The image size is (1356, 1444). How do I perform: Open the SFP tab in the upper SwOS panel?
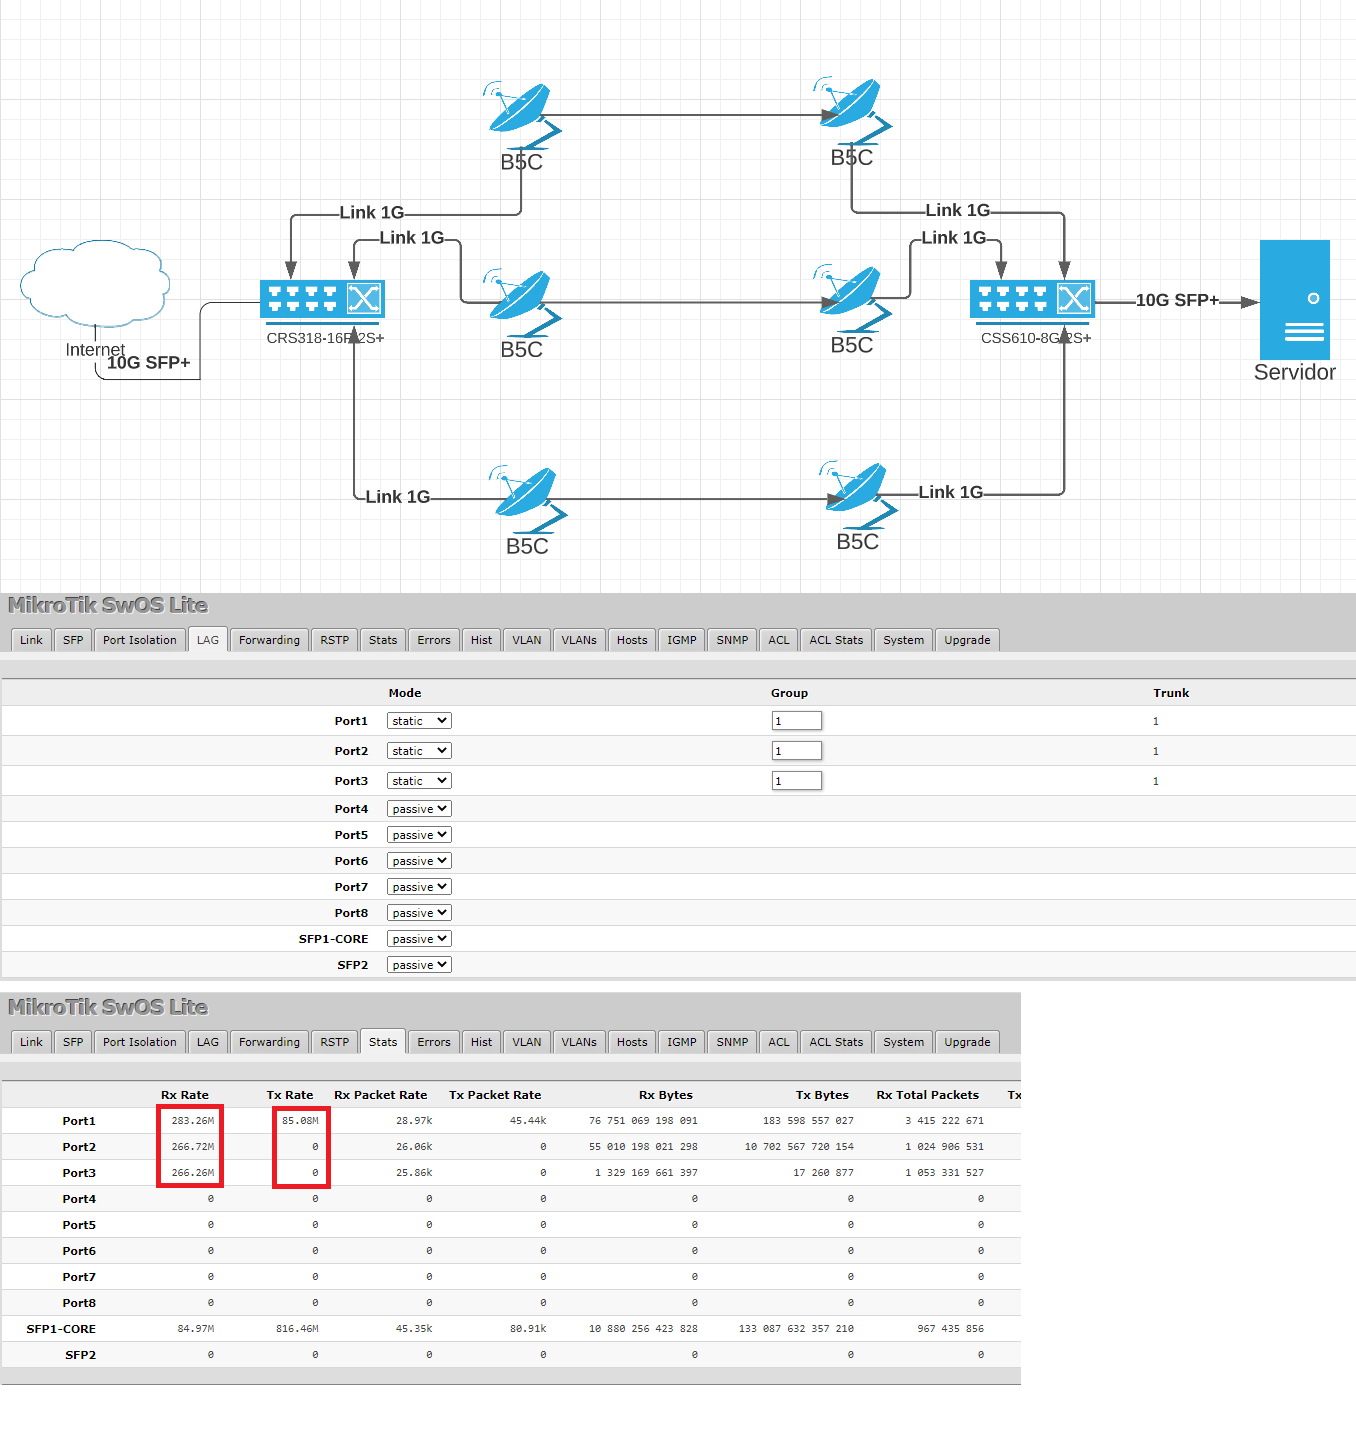tap(73, 640)
